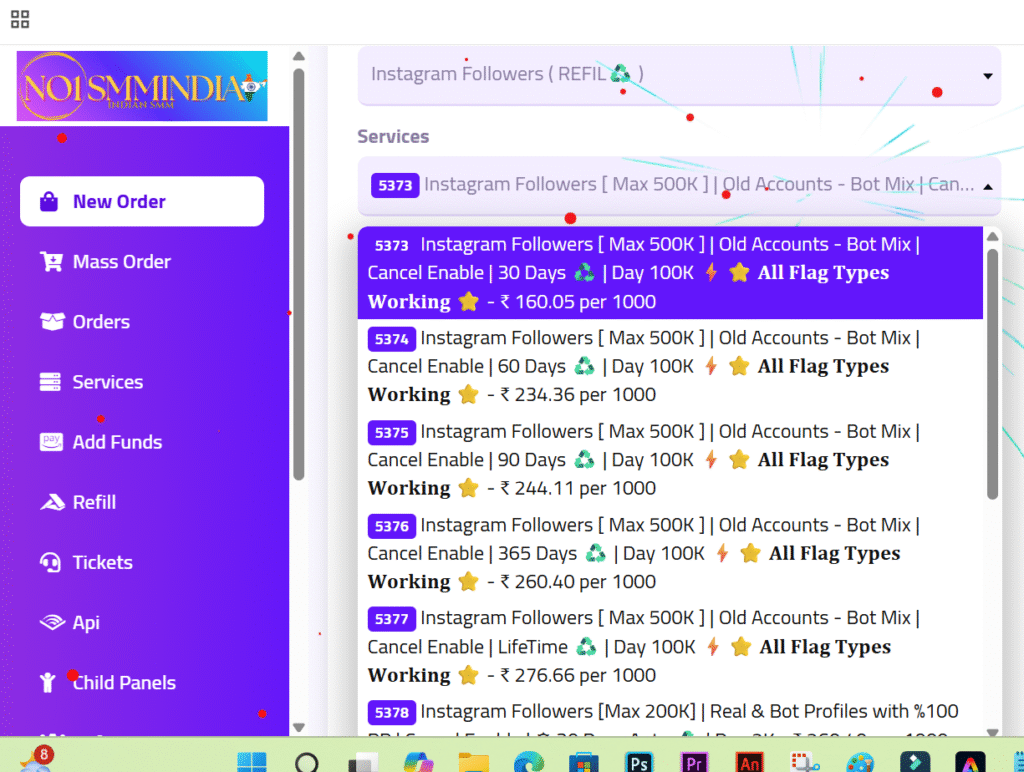Click the Add Funds pay icon
The height and width of the screenshot is (772, 1024).
(51, 442)
